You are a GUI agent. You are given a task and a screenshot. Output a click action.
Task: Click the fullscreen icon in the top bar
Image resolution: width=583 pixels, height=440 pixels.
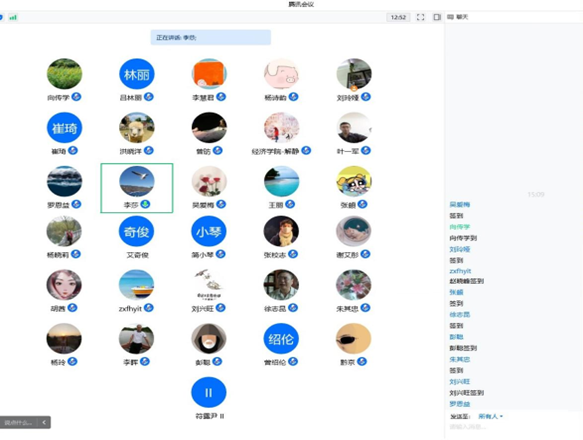(x=421, y=17)
